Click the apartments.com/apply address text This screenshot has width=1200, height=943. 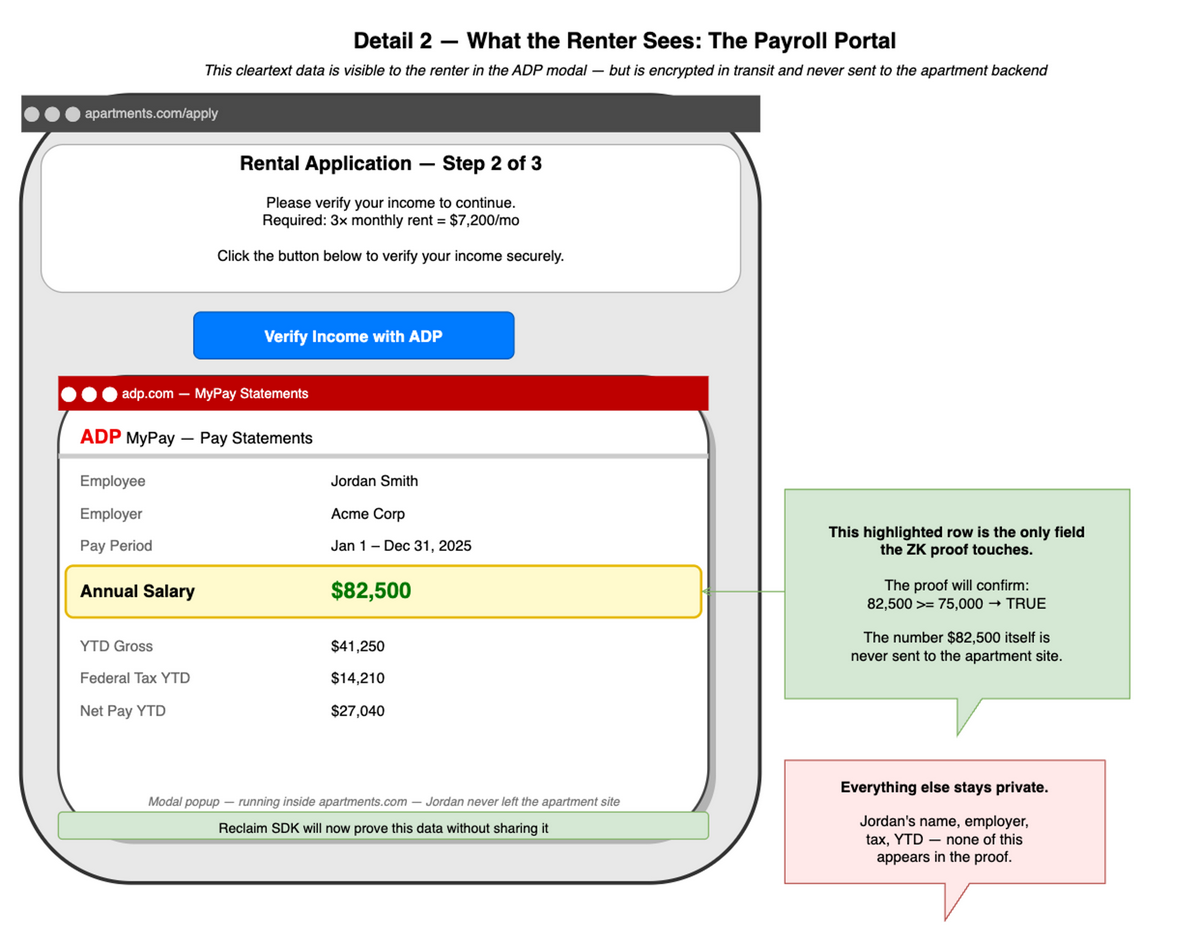[152, 113]
